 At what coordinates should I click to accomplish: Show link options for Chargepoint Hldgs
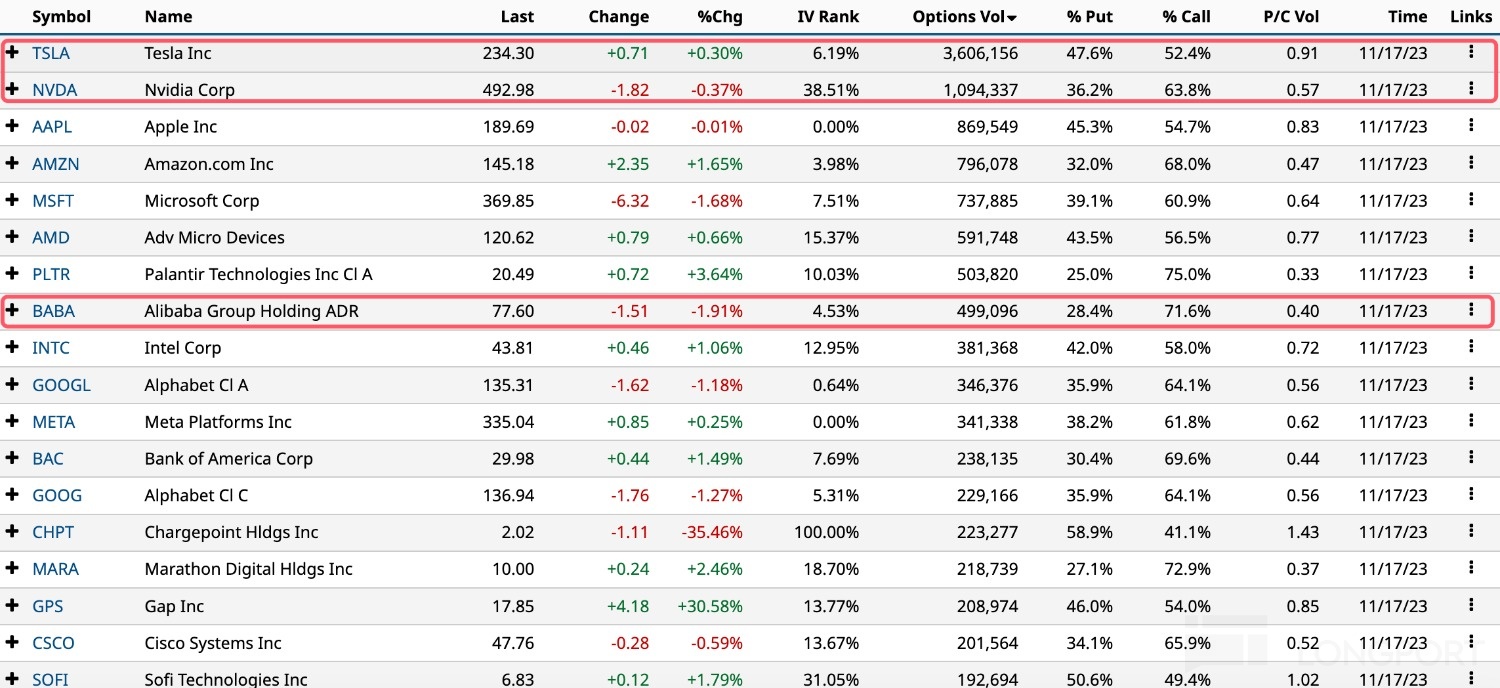click(x=1471, y=533)
